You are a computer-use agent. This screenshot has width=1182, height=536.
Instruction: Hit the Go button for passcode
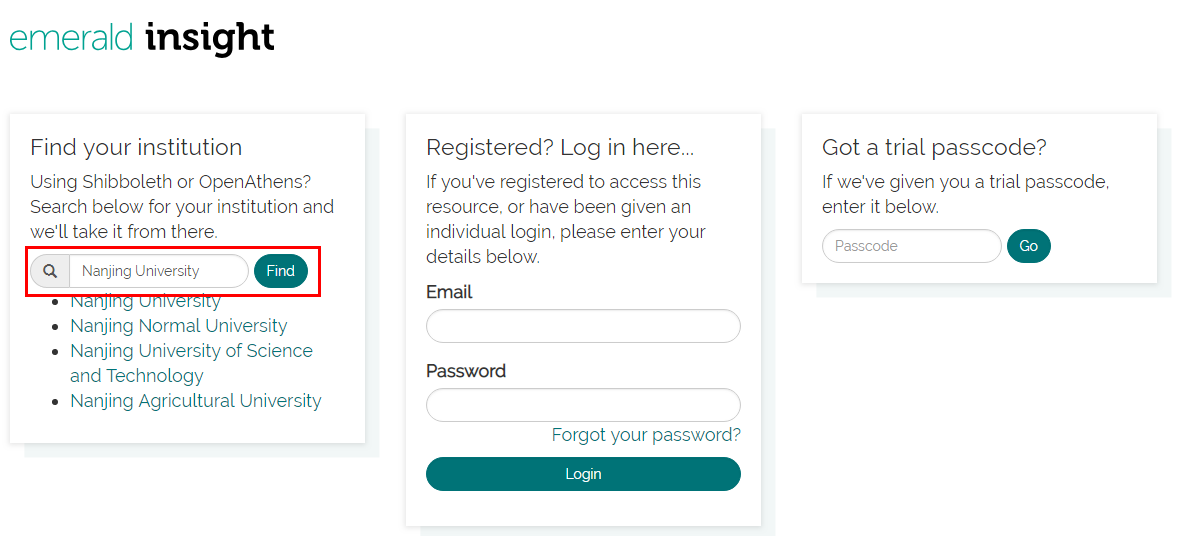point(1028,246)
